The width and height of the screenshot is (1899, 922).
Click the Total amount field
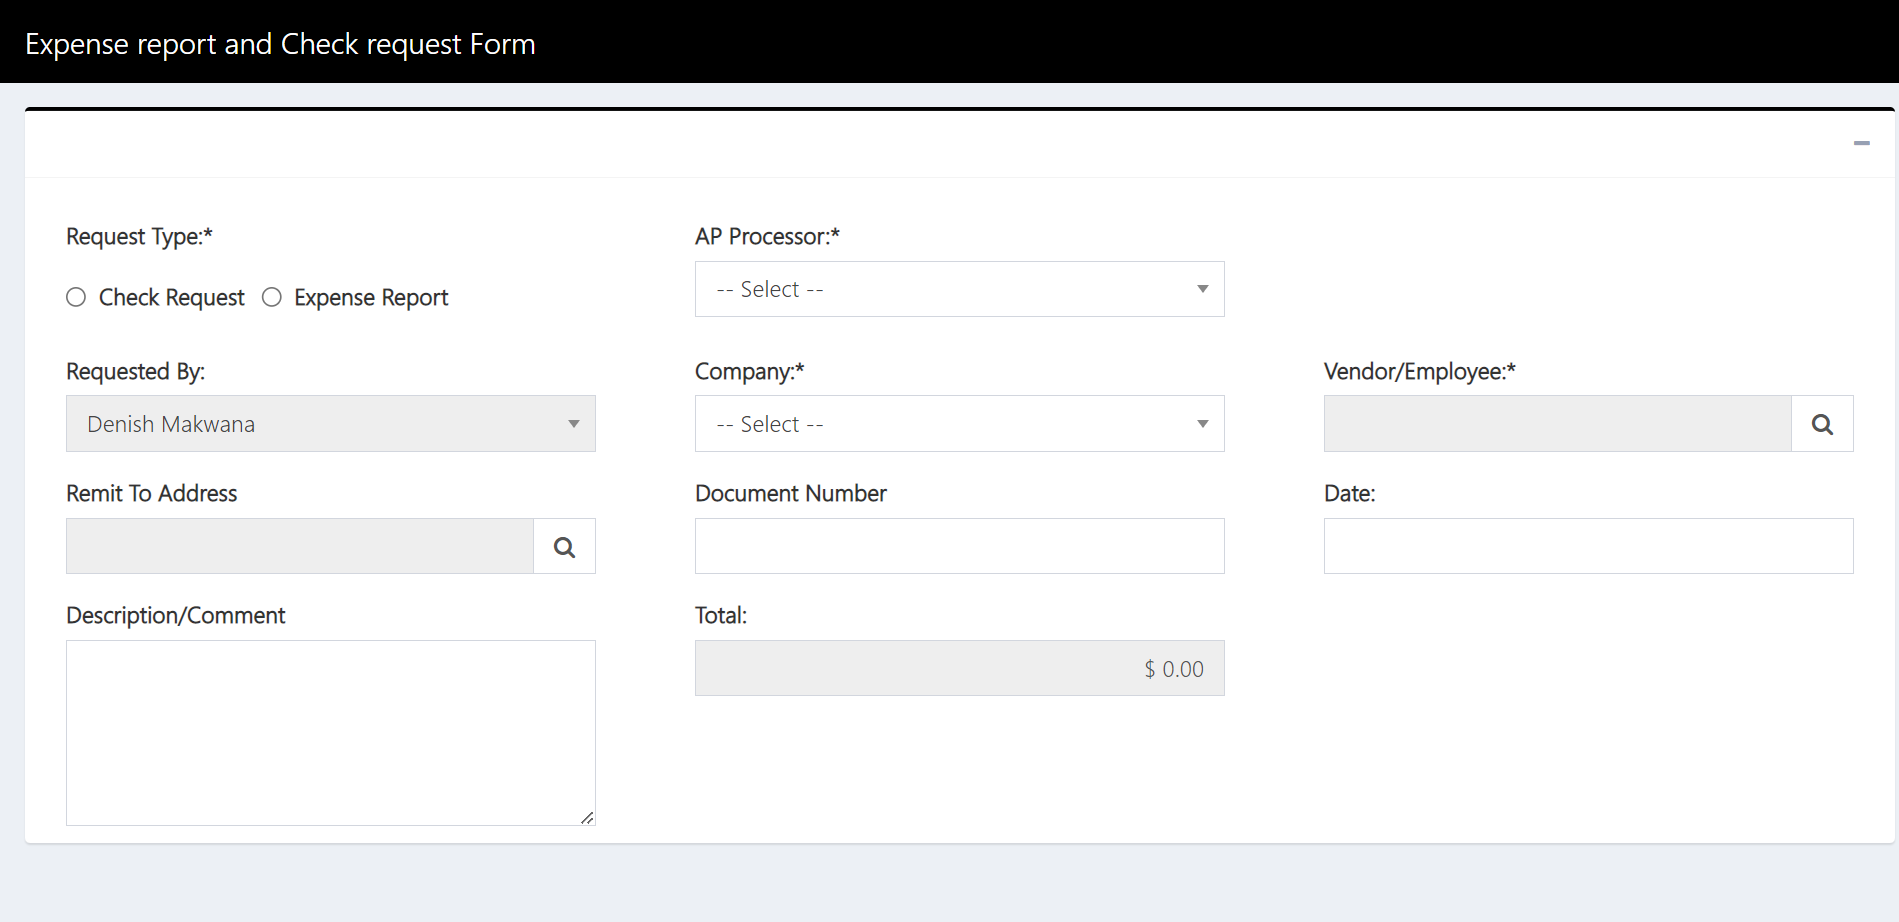(x=958, y=668)
